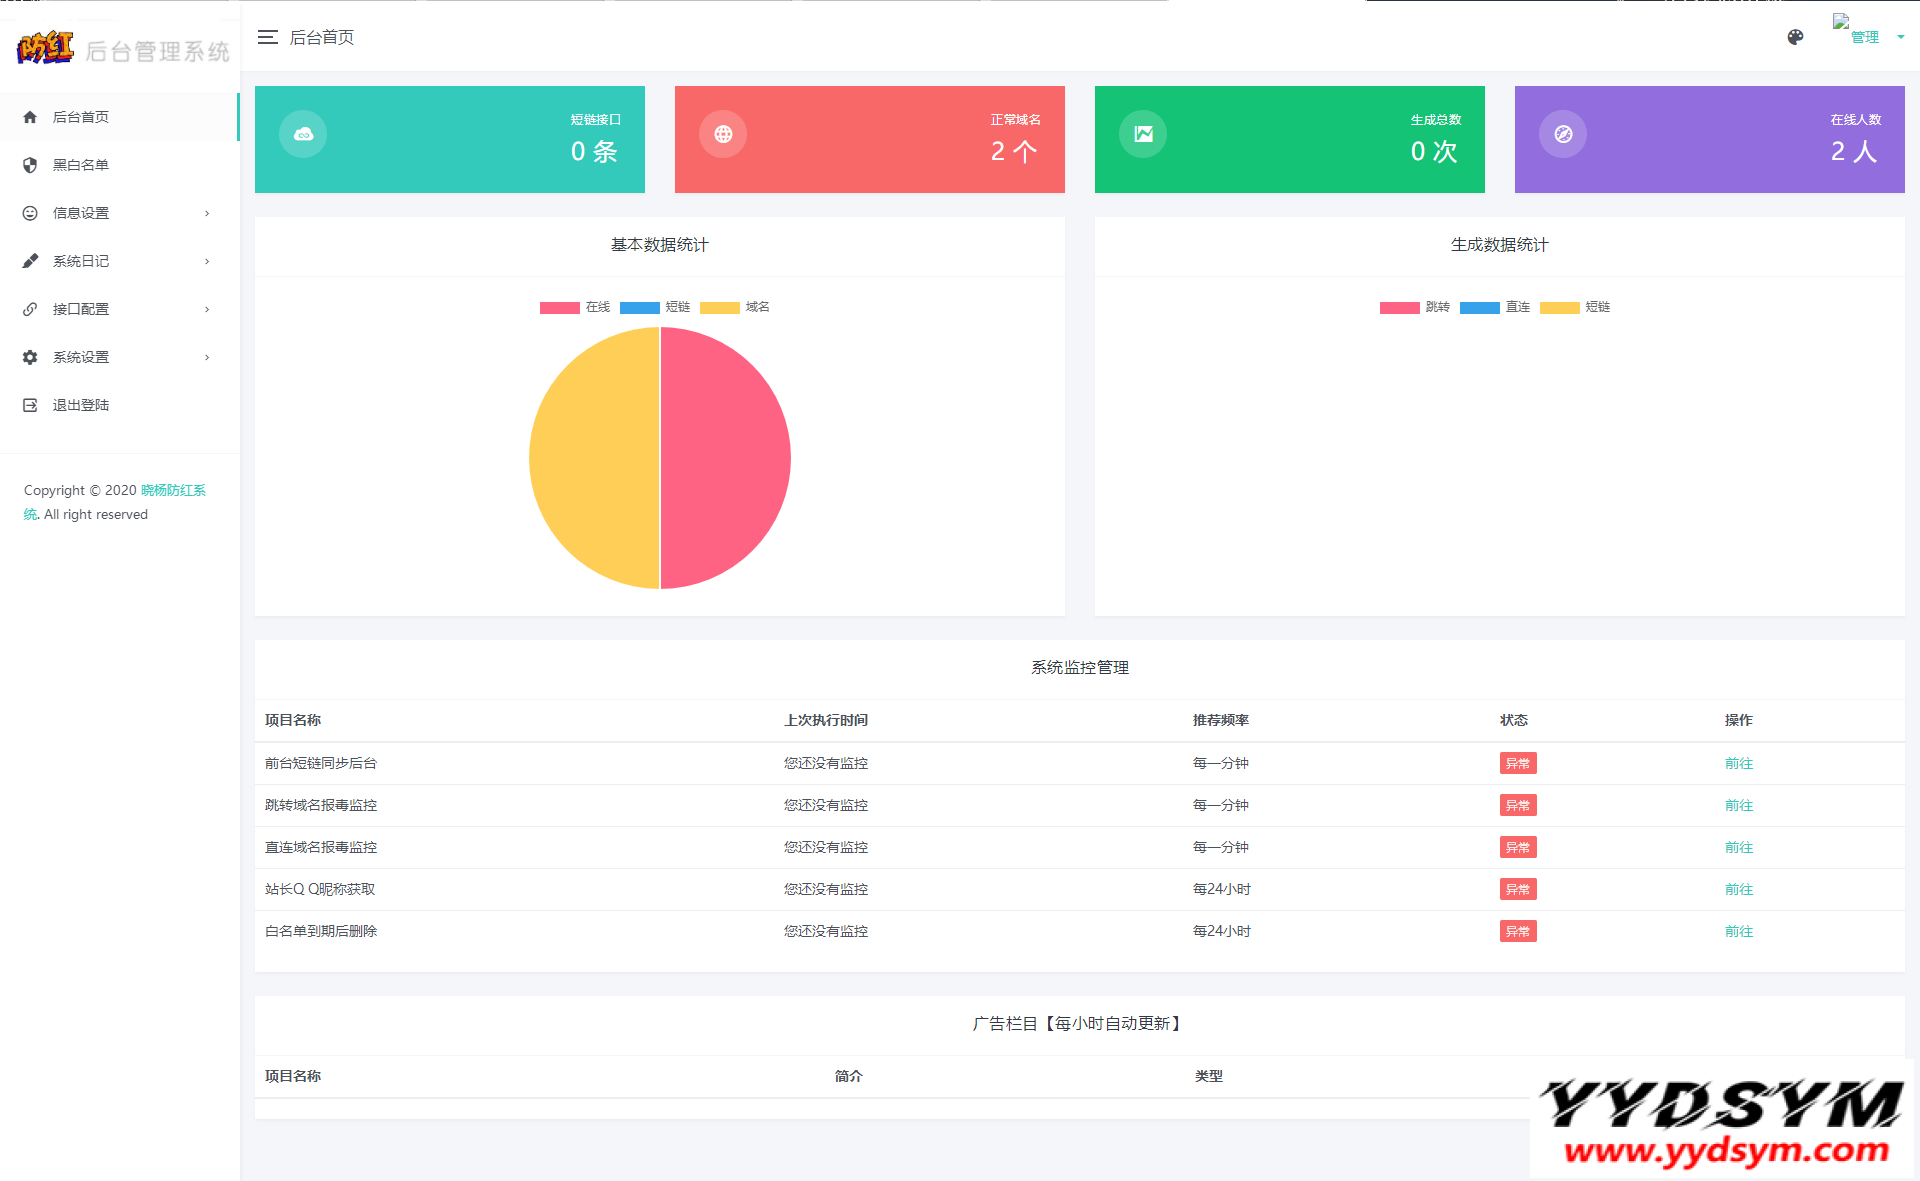Open the 黑白名单 sidebar menu item

119,165
